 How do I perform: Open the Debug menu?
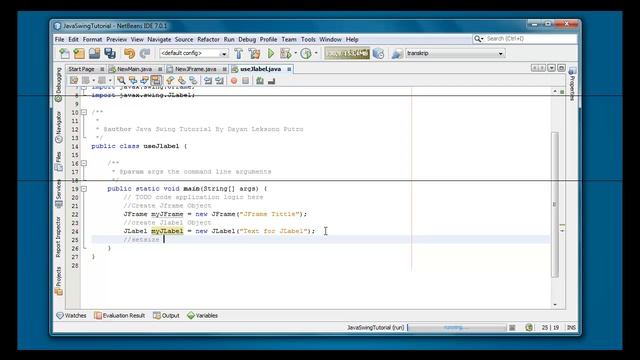click(x=247, y=40)
